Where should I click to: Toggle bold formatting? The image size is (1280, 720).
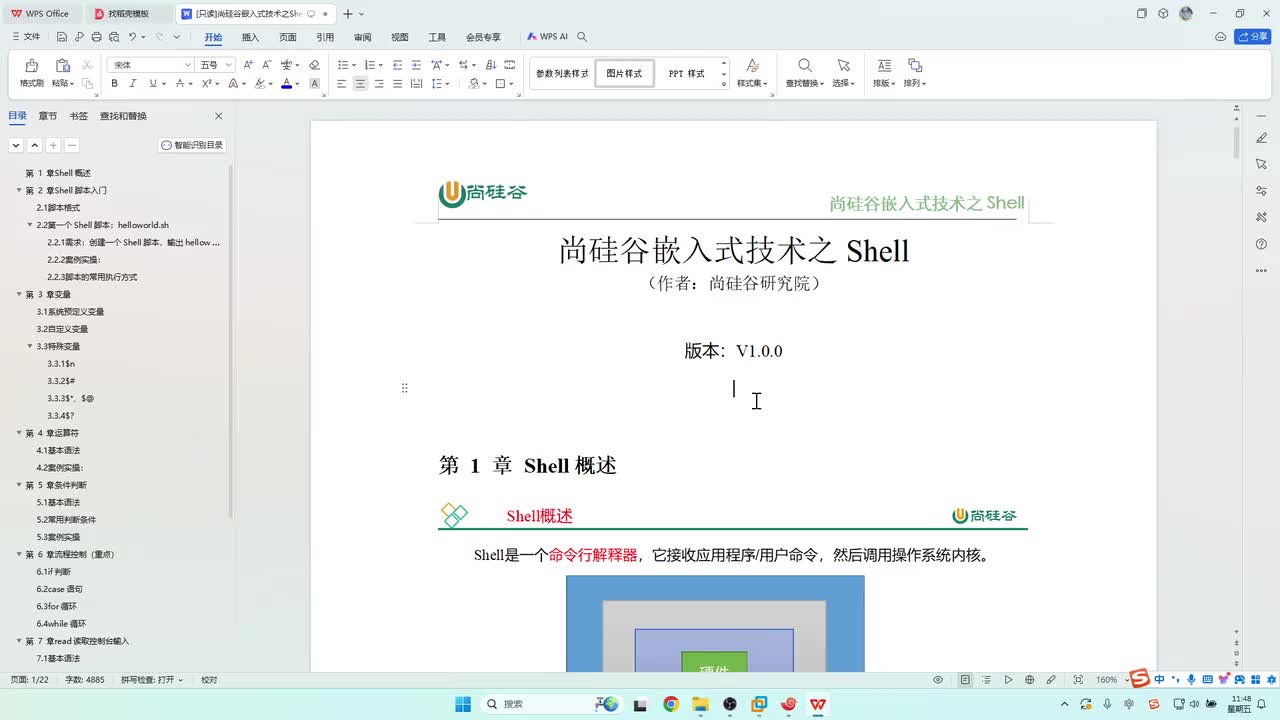[x=114, y=84]
